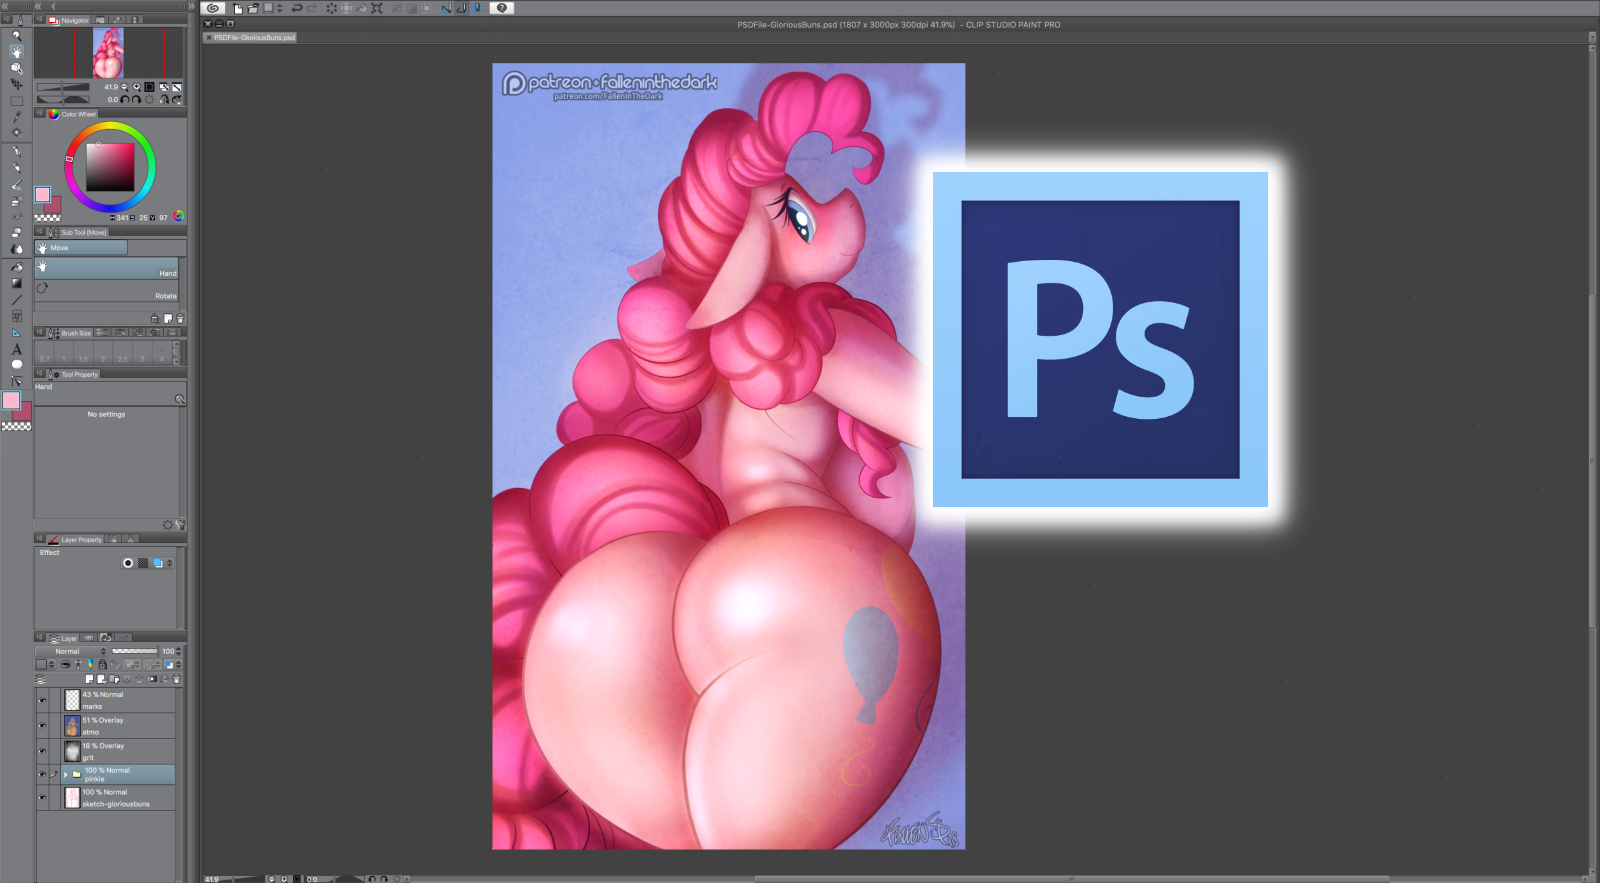Image resolution: width=1600 pixels, height=883 pixels.
Task: Close the PSDFile-GloriousBuns.psd tab
Action: point(208,38)
